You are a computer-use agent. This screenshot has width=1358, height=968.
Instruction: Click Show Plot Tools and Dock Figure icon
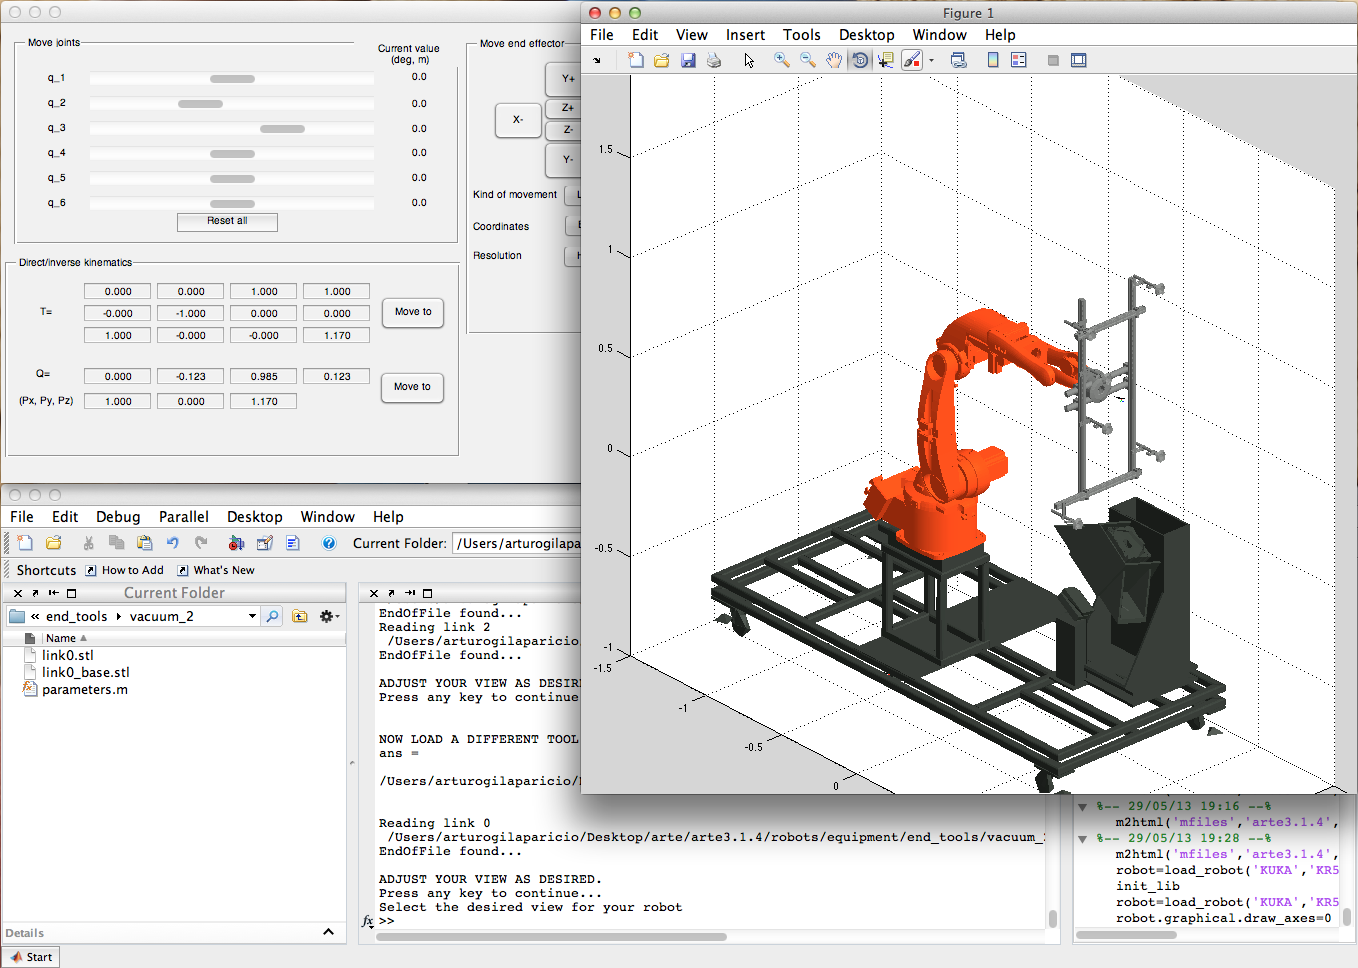point(1079,60)
